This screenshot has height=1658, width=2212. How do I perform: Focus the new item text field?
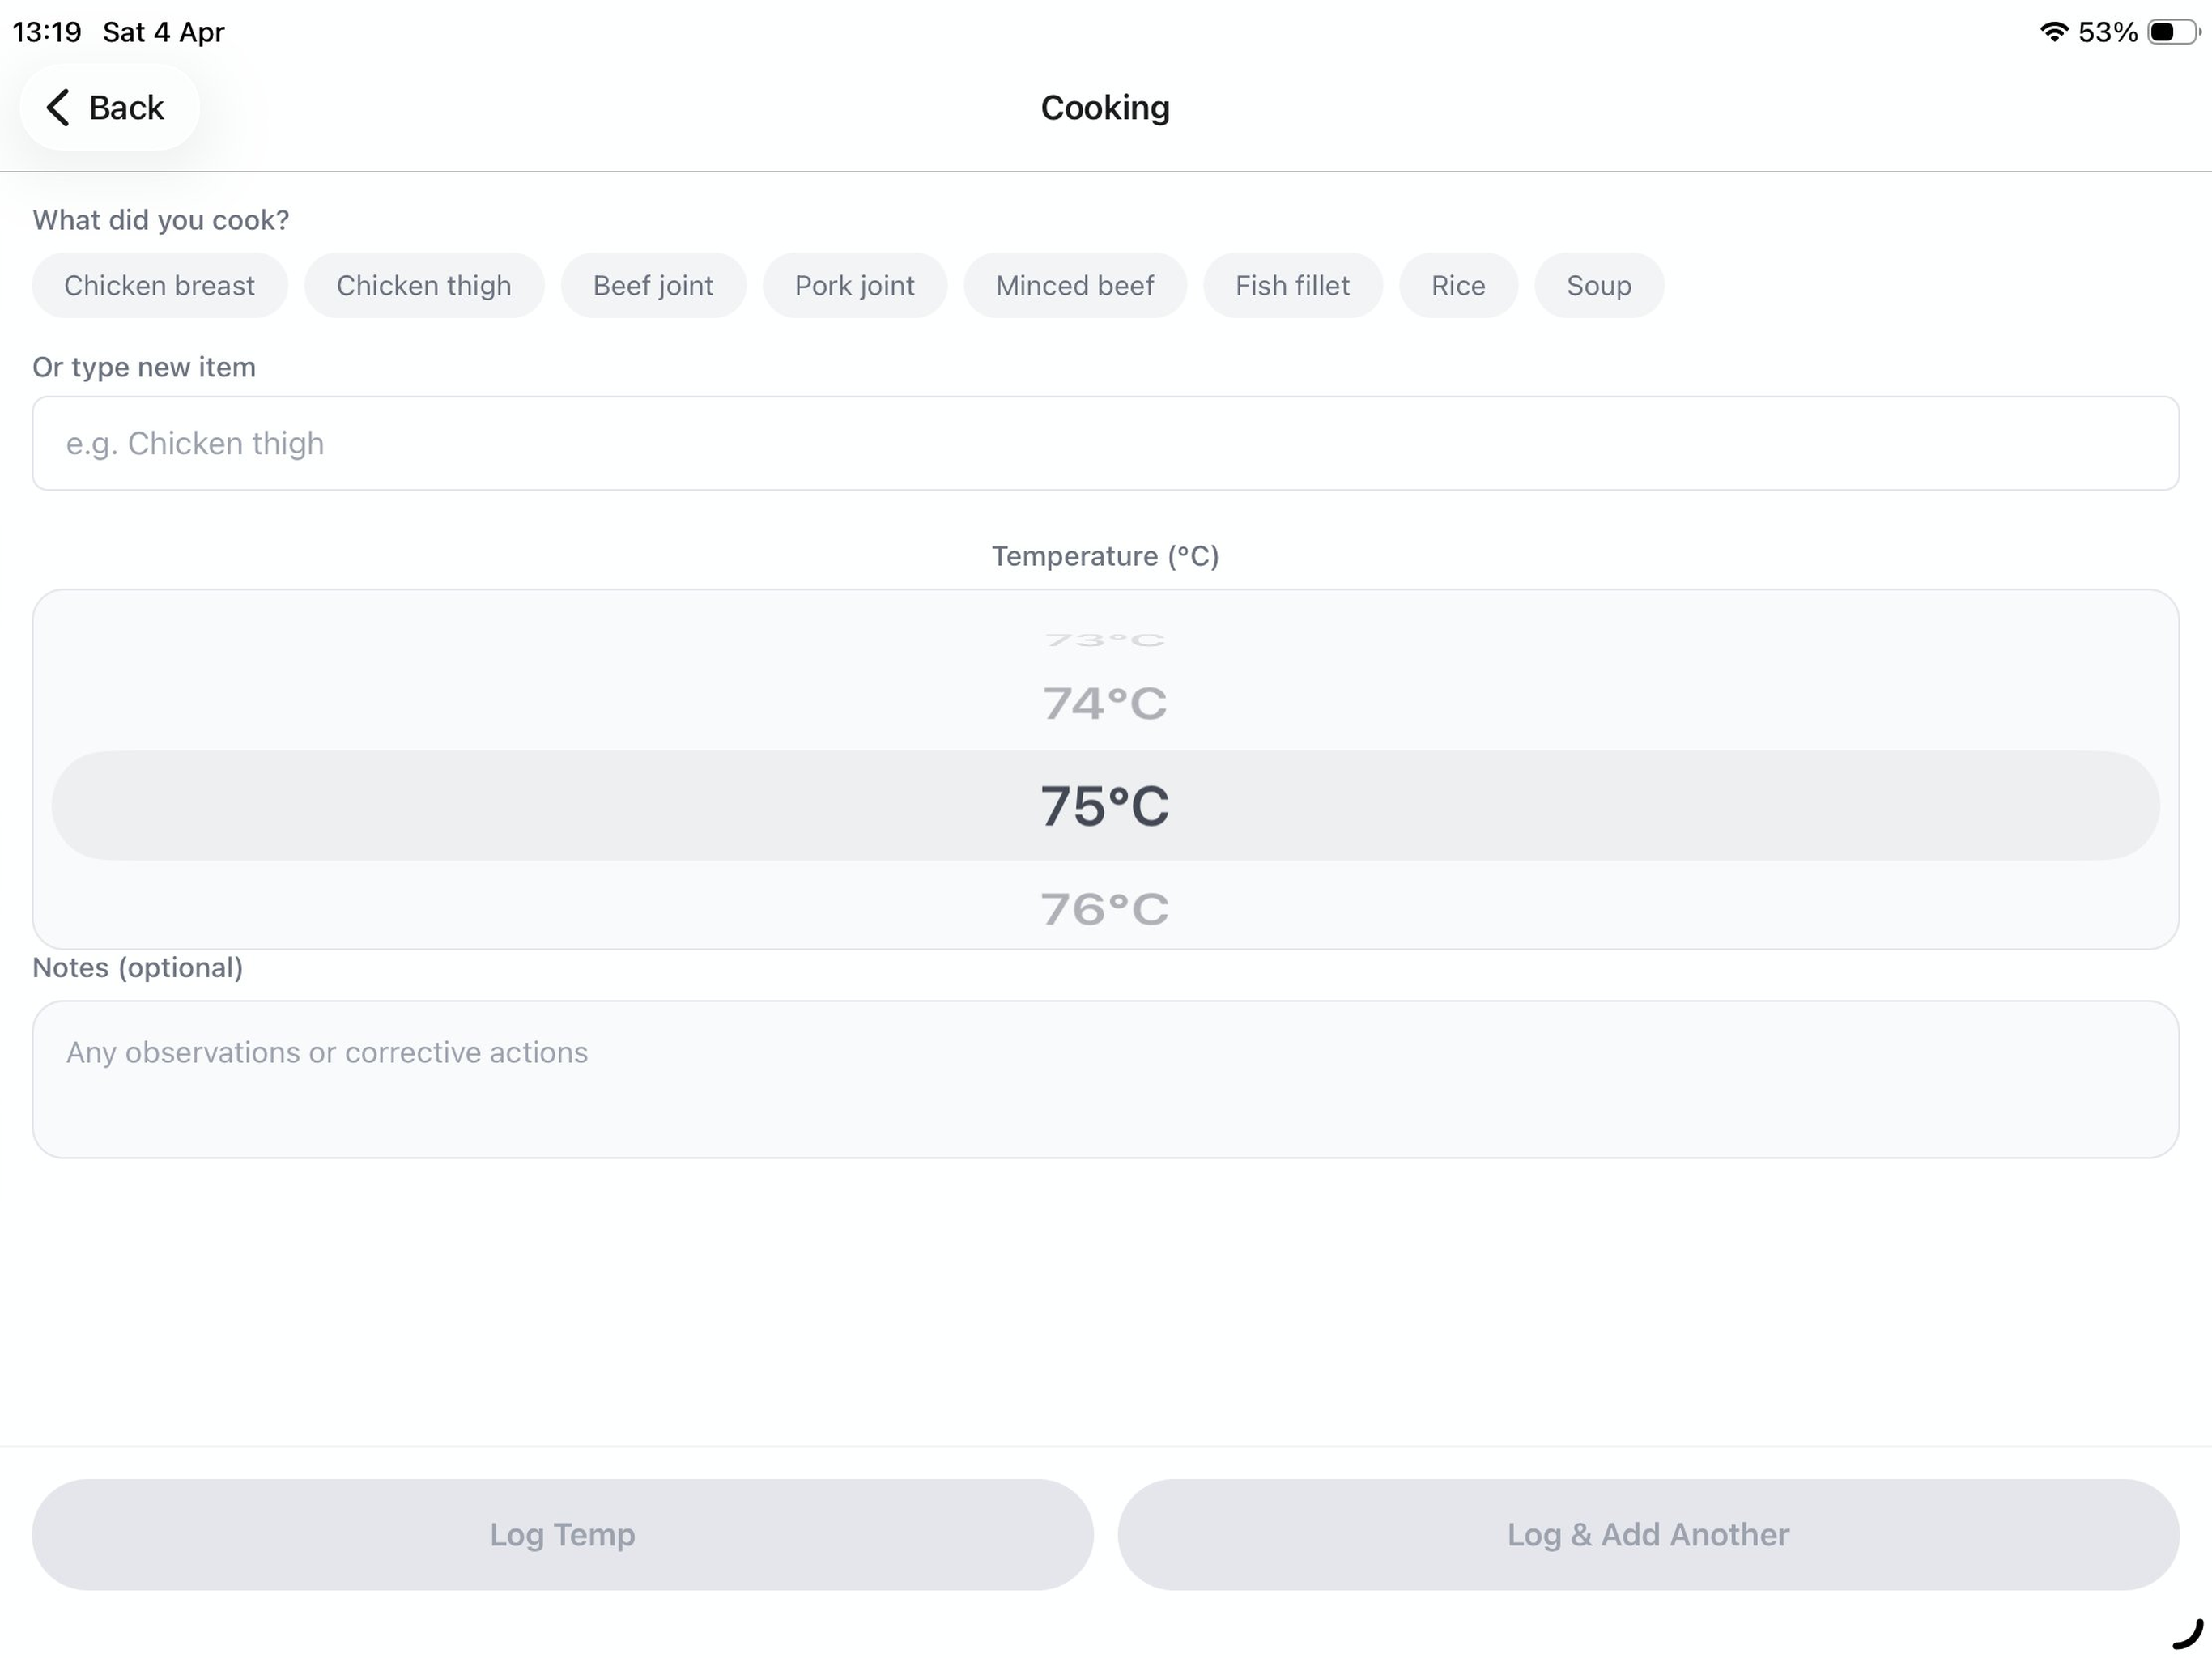pos(1106,443)
